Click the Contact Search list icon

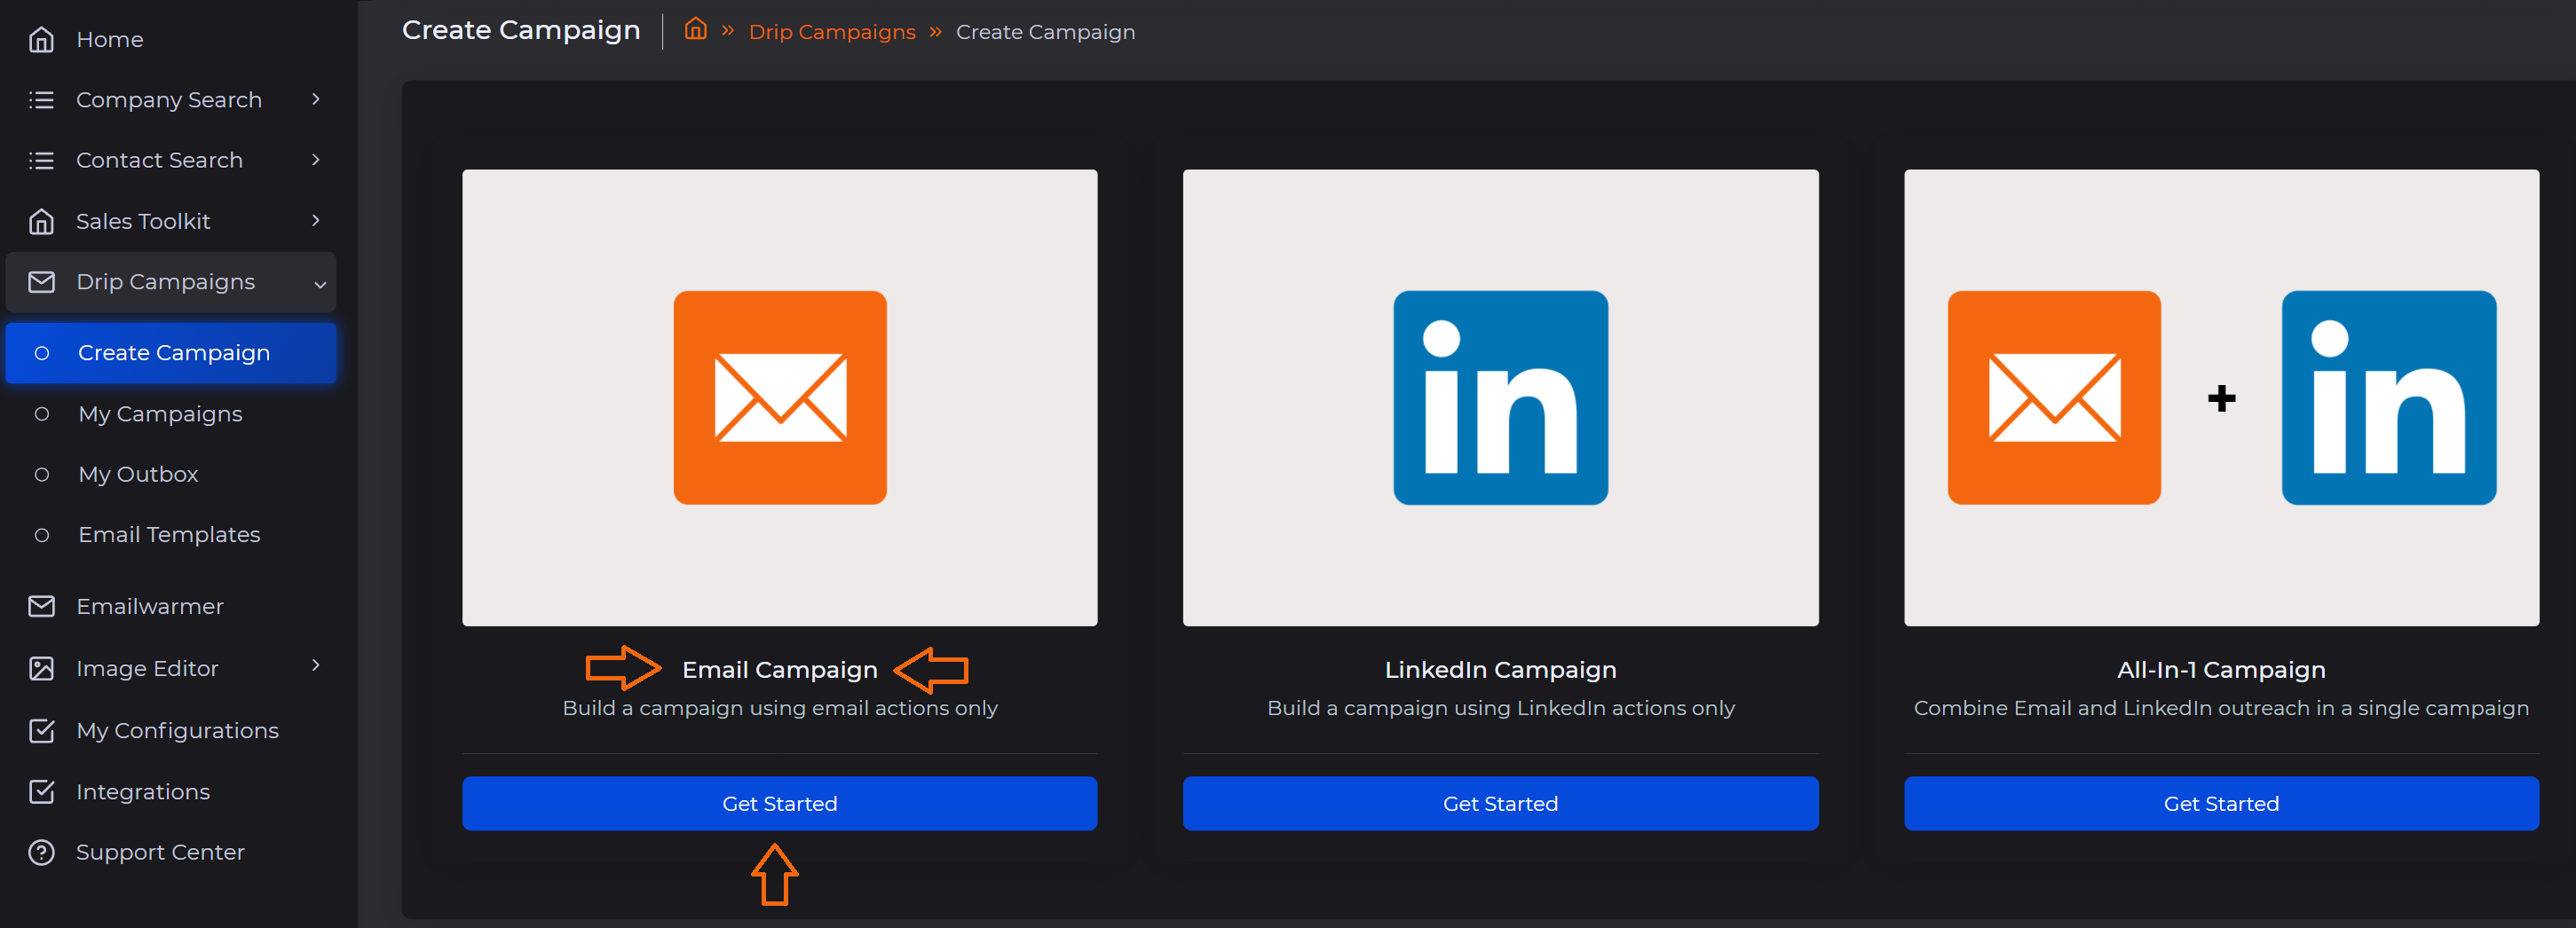[x=41, y=160]
